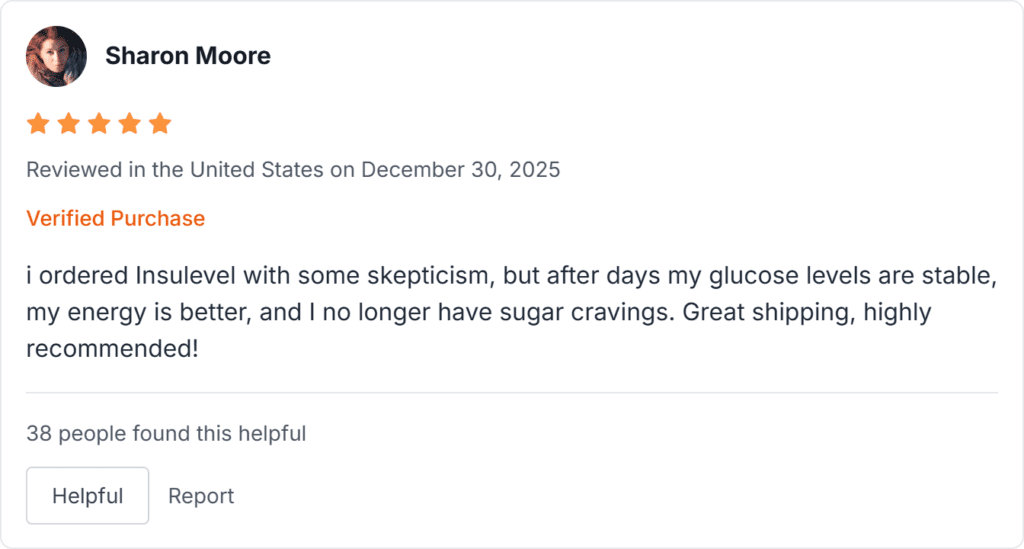The width and height of the screenshot is (1024, 549).
Task: Report this review
Action: [201, 496]
